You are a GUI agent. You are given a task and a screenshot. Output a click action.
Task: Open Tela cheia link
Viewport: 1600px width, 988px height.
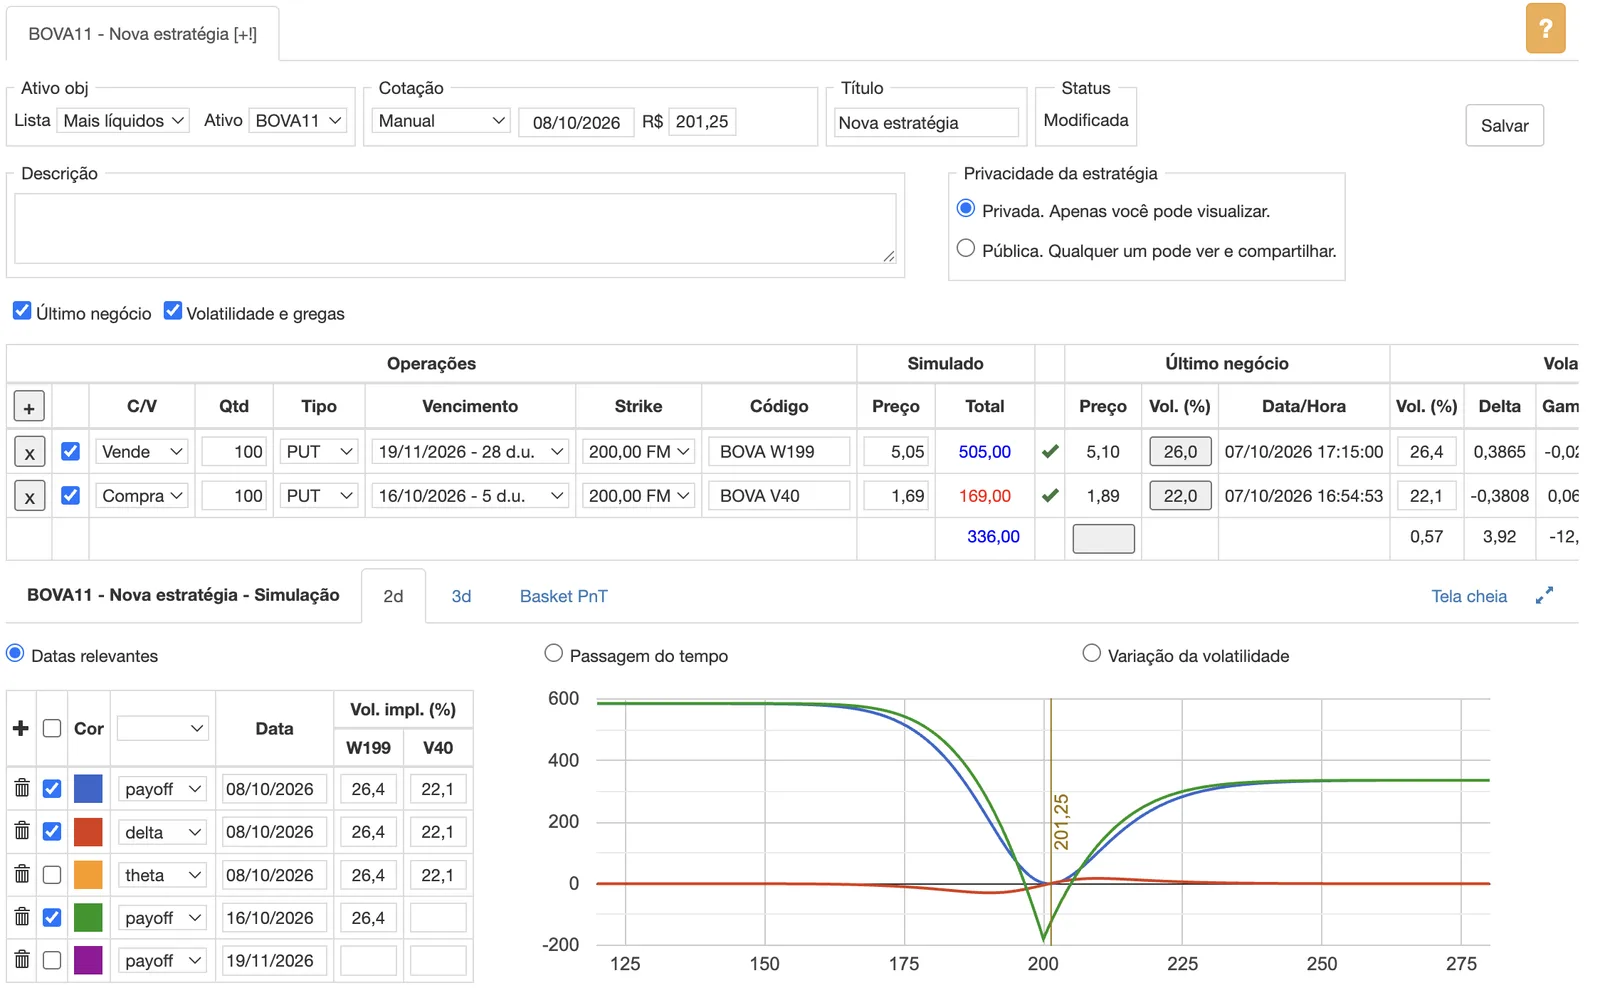[x=1469, y=596]
